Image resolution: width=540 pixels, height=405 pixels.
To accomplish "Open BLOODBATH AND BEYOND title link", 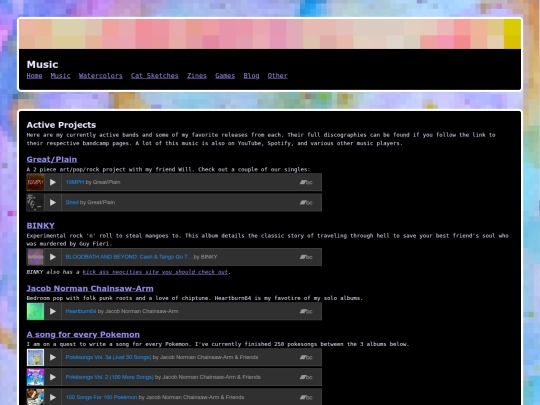I will (129, 257).
